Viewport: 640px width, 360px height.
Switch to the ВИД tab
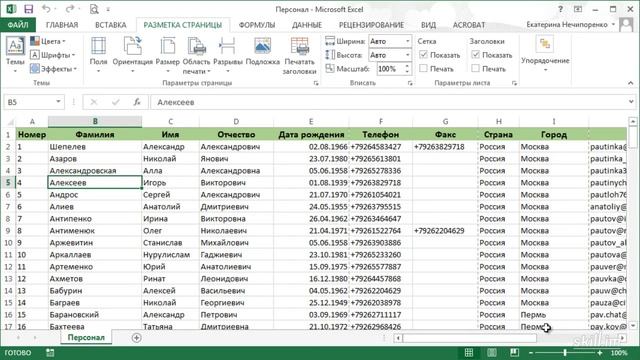click(x=428, y=25)
